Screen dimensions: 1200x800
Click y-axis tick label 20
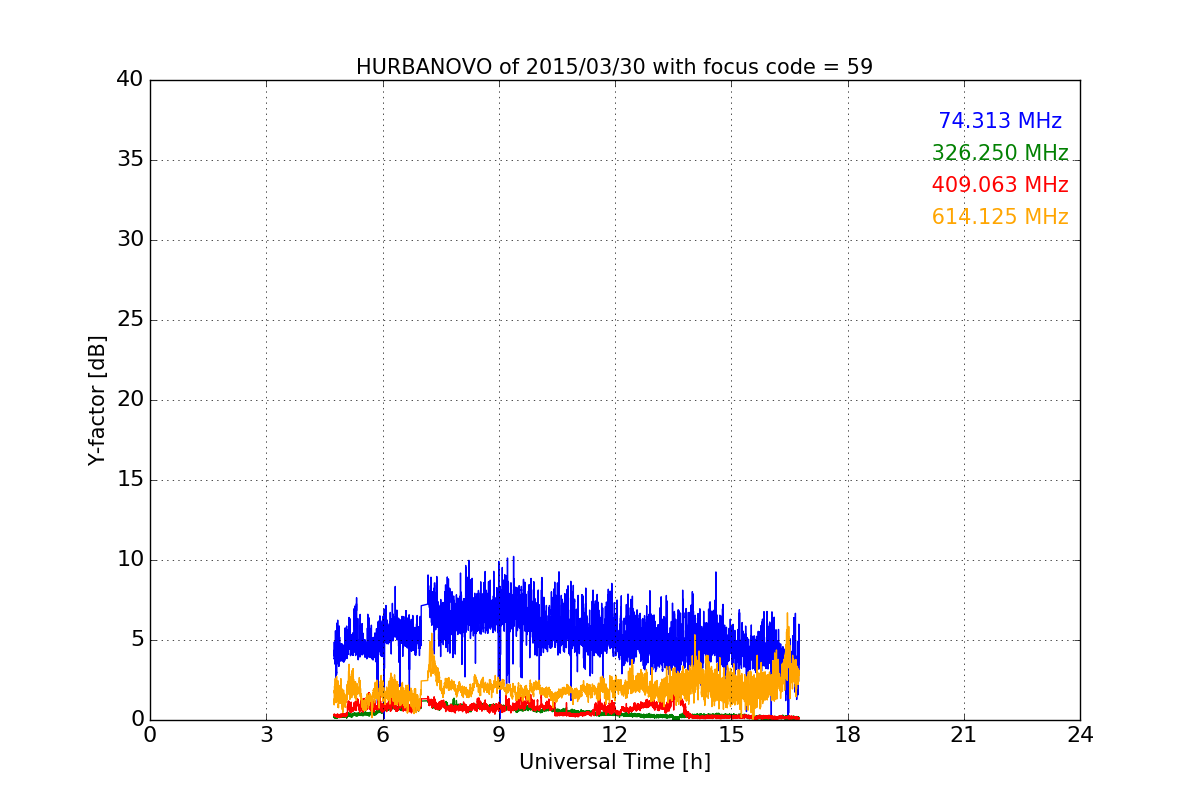pyautogui.click(x=130, y=400)
